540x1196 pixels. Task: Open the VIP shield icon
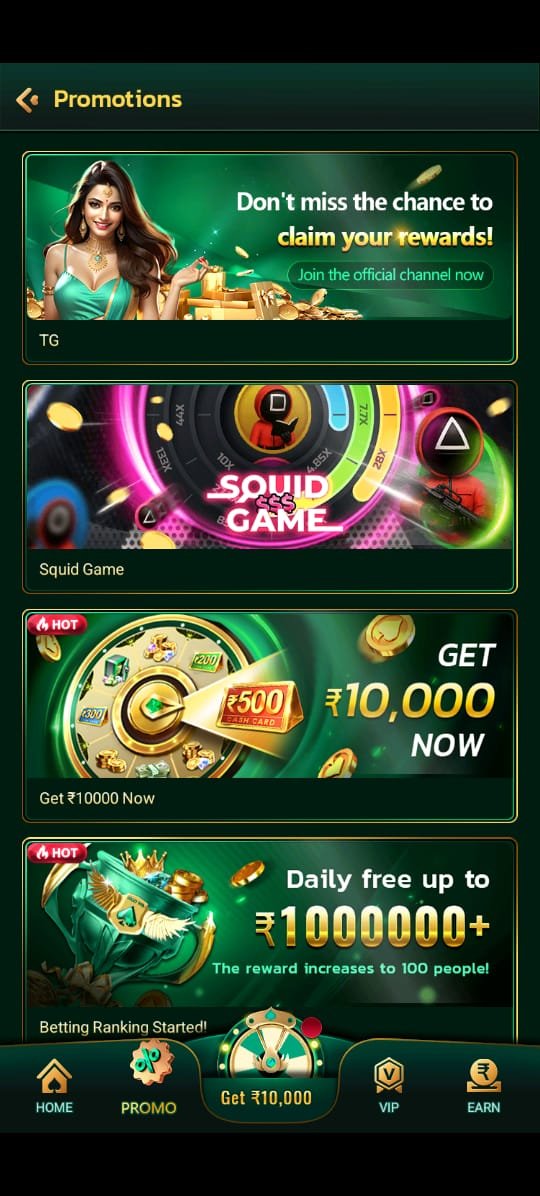[388, 1076]
